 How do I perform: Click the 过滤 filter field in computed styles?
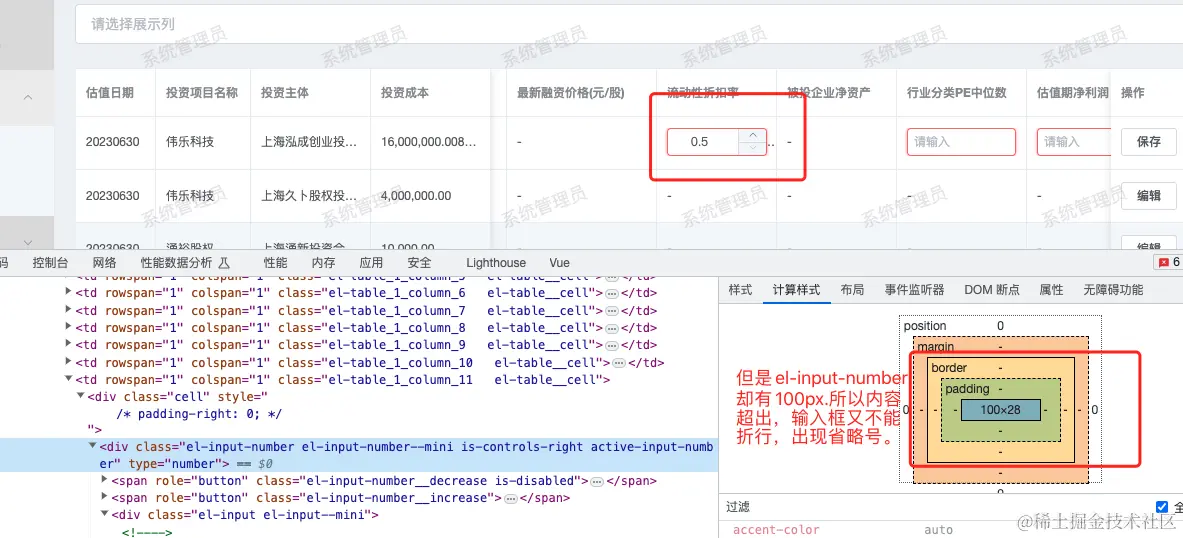[936, 507]
